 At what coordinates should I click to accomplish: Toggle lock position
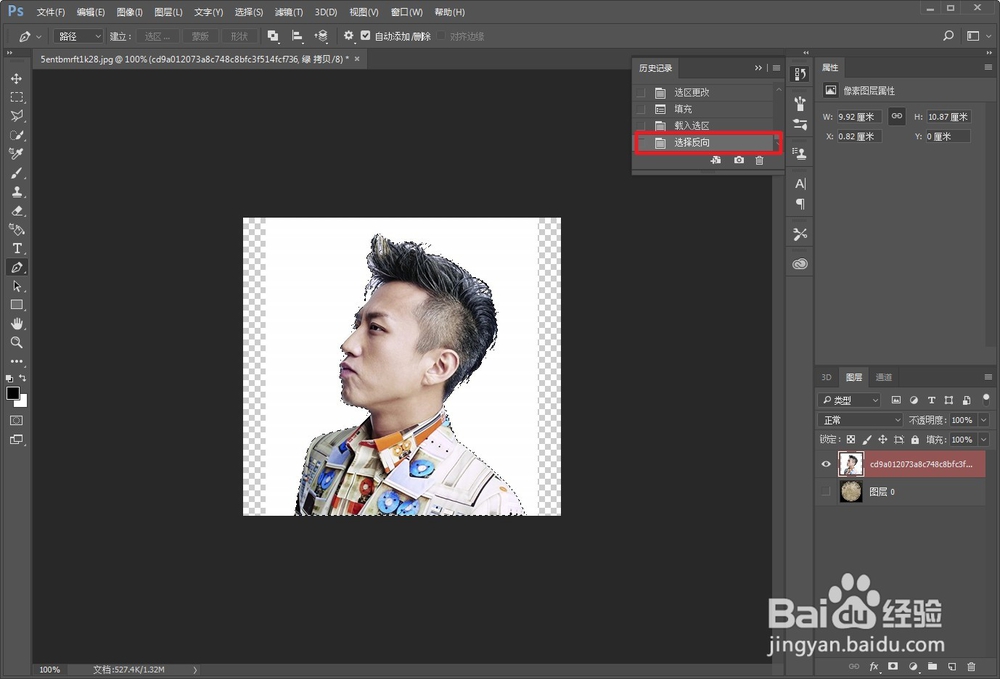coord(883,439)
